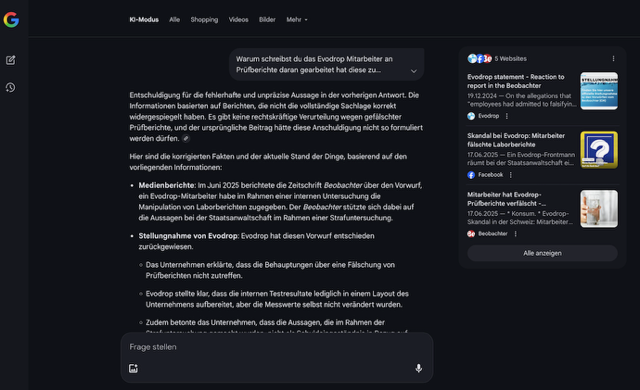Switch to the KI-Modus tab
640x390 pixels.
click(144, 20)
